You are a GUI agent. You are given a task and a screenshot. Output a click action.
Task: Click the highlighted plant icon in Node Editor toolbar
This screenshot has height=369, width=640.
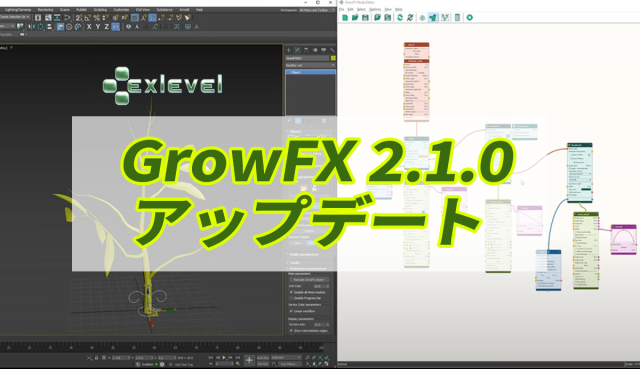[x=433, y=18]
